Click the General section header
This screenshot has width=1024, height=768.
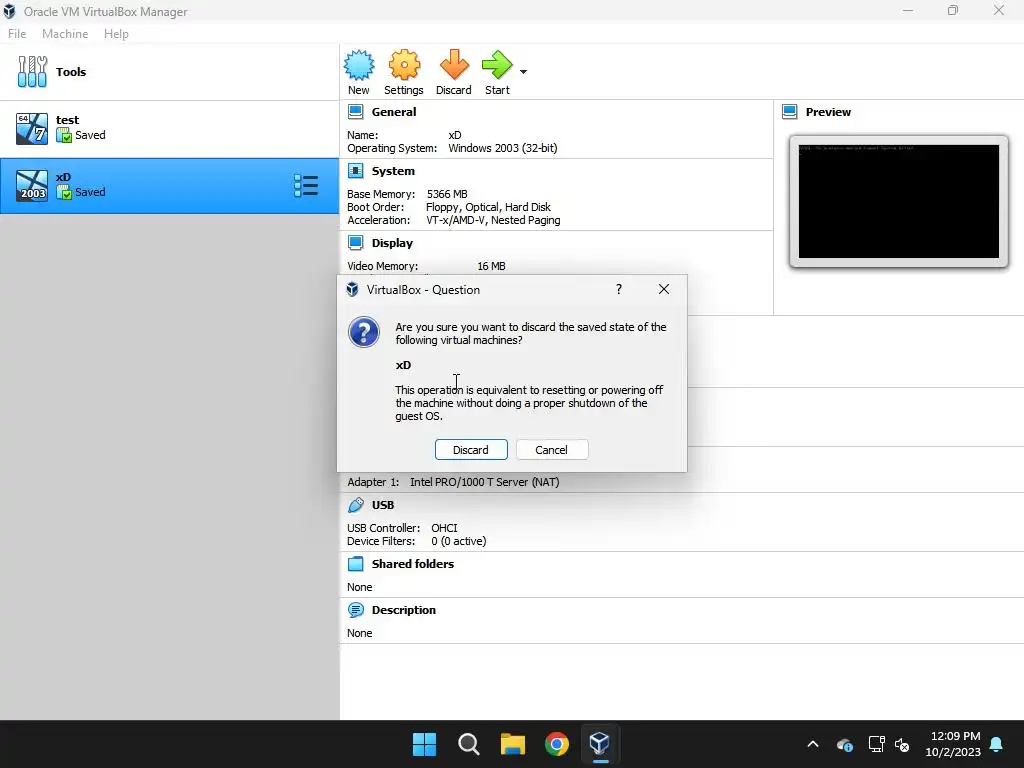(x=394, y=112)
